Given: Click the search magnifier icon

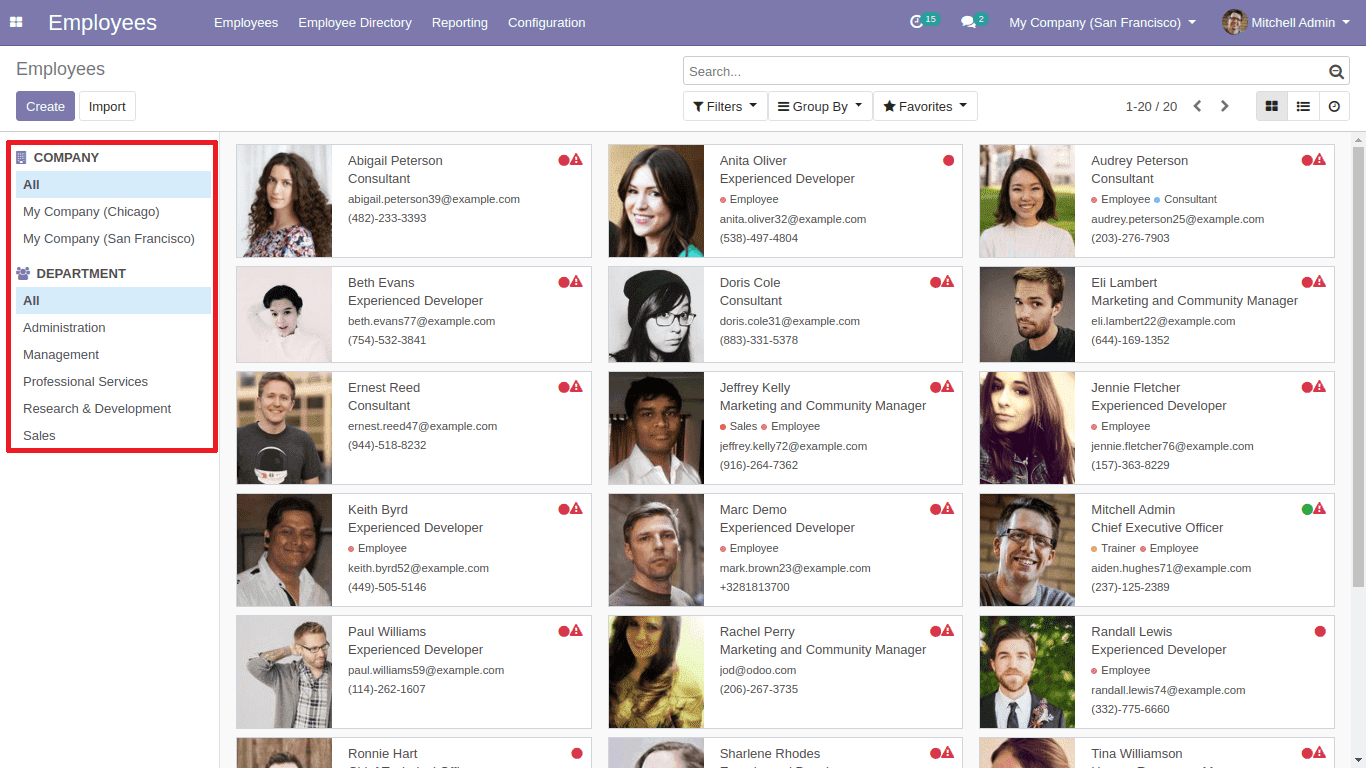Looking at the screenshot, I should point(1336,72).
